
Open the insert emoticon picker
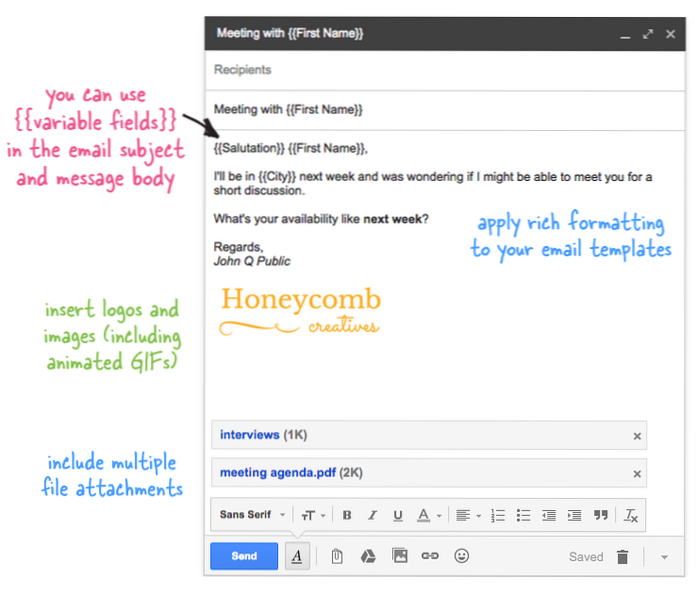click(x=461, y=556)
